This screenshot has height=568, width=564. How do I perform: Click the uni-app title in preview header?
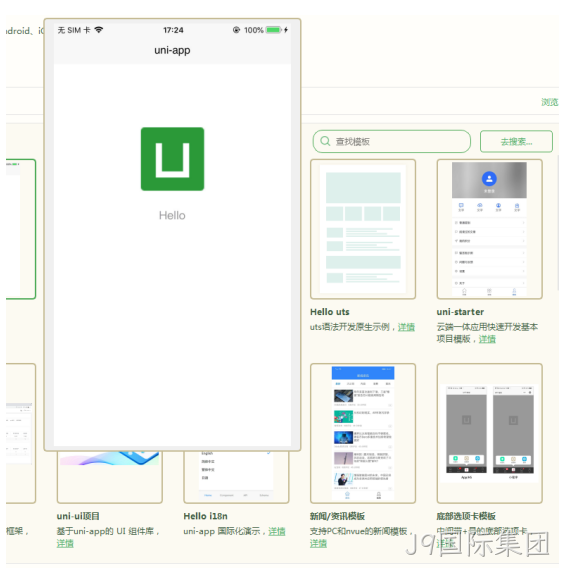coord(172,50)
